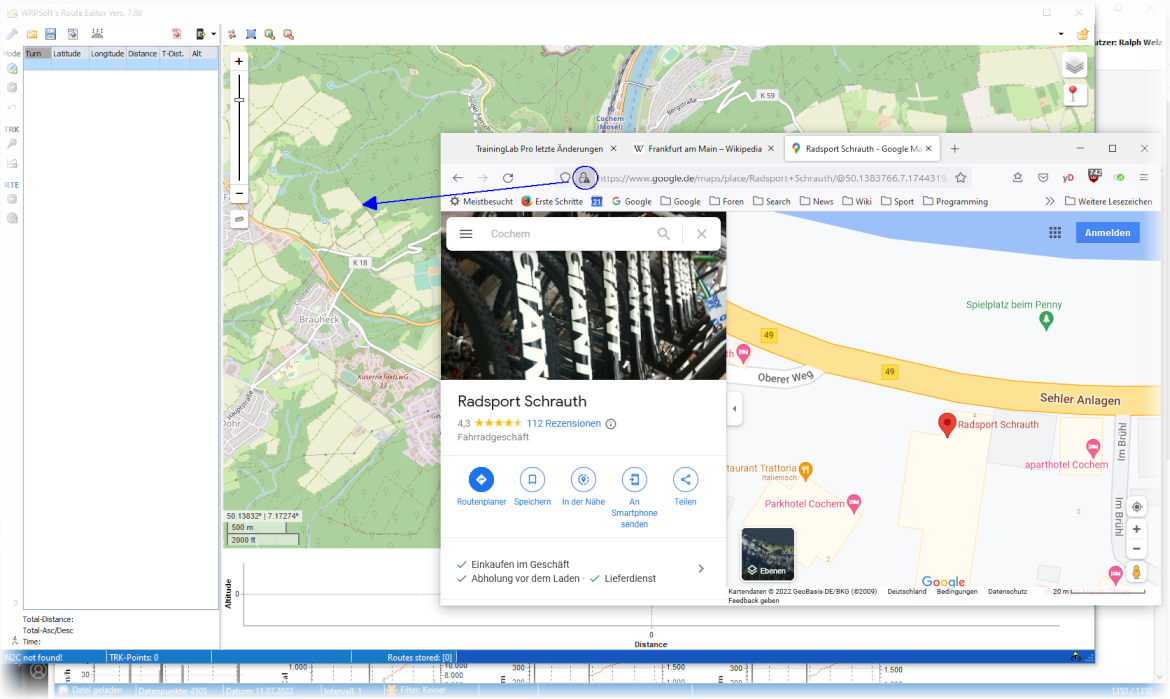Open the Search bookmarks folder

(772, 201)
